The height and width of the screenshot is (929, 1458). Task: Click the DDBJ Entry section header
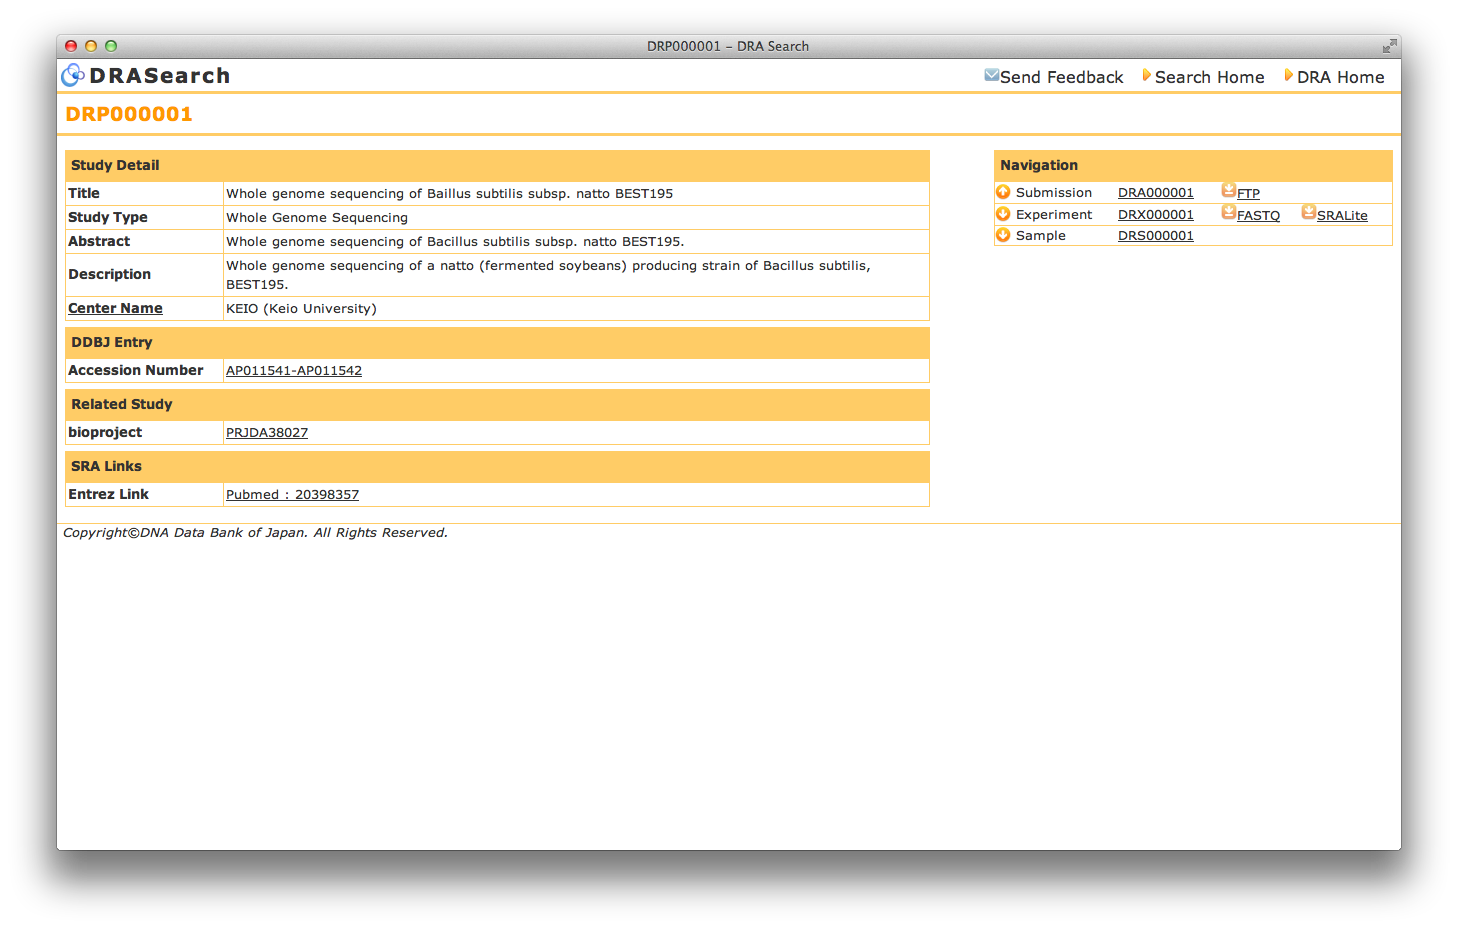[497, 342]
